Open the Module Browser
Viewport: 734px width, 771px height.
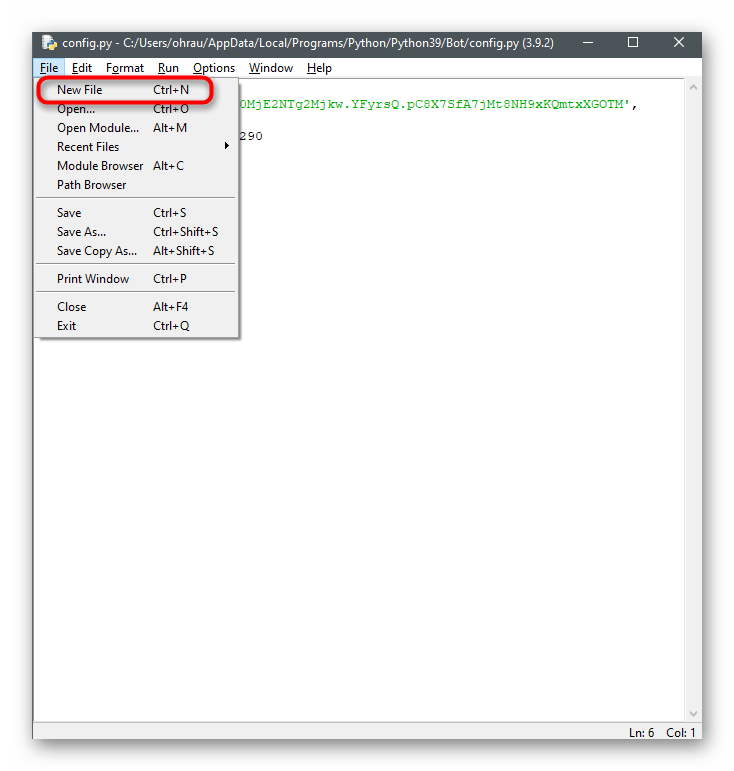coord(100,166)
